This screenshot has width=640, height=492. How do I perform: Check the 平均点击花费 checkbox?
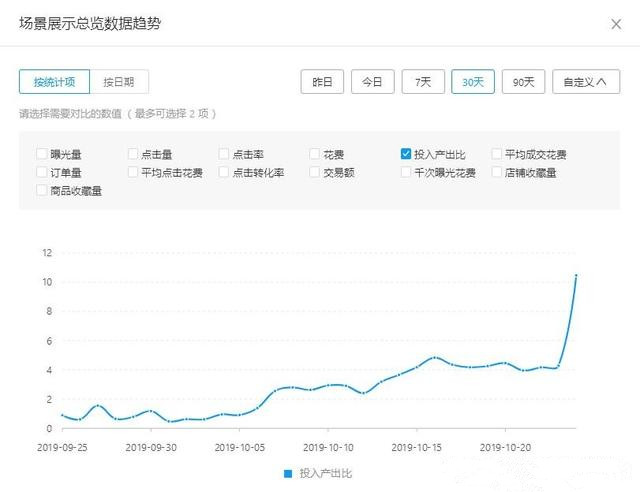click(133, 172)
